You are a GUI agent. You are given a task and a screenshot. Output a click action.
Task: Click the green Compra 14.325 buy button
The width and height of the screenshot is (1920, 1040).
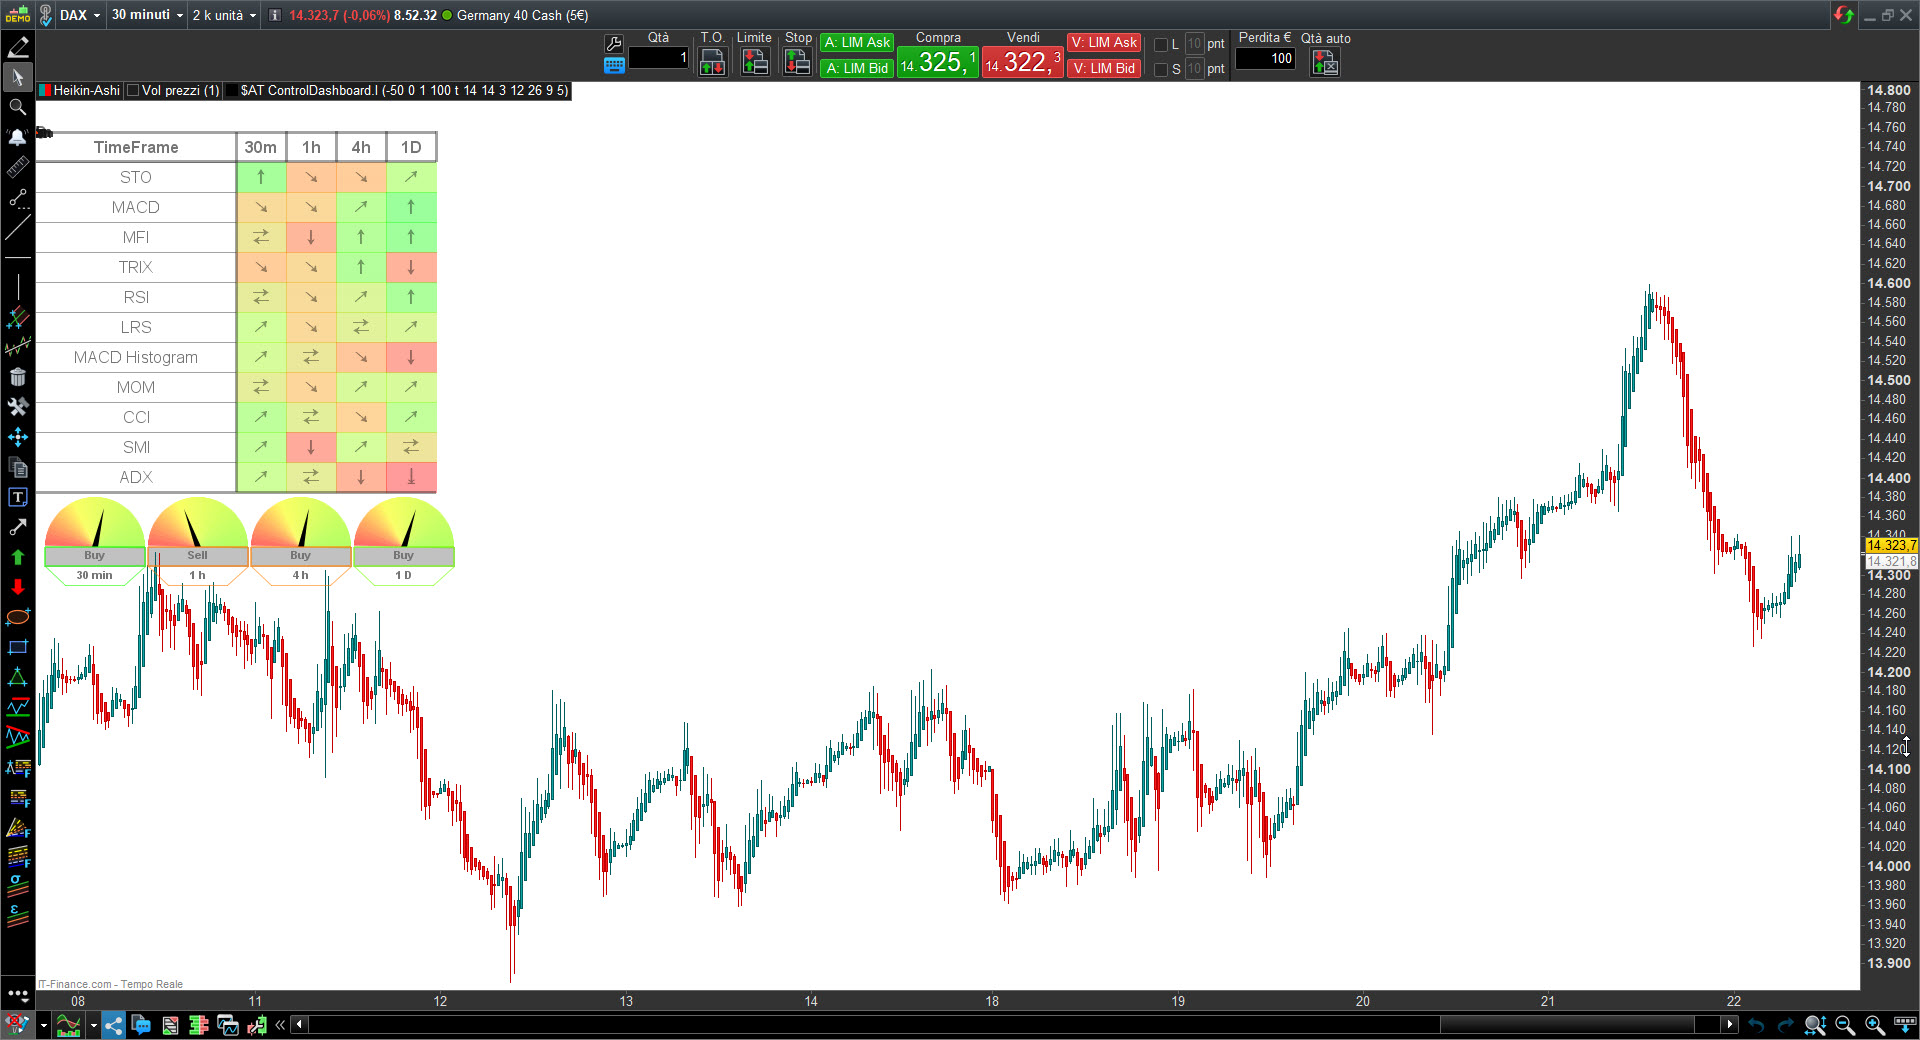point(938,62)
